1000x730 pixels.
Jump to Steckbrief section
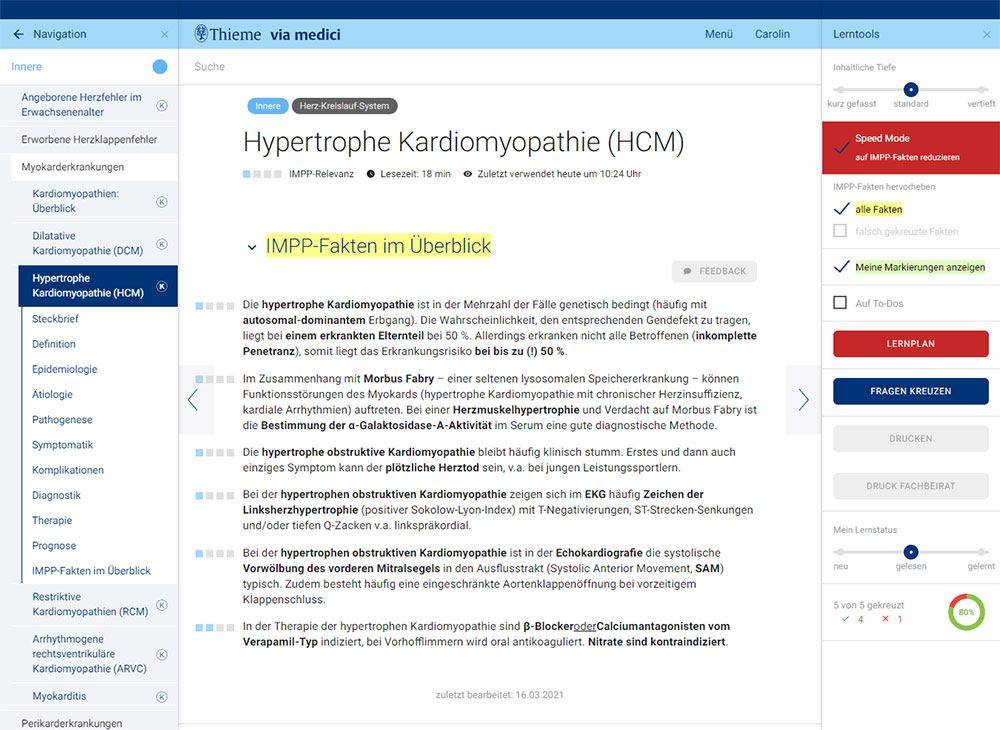55,319
